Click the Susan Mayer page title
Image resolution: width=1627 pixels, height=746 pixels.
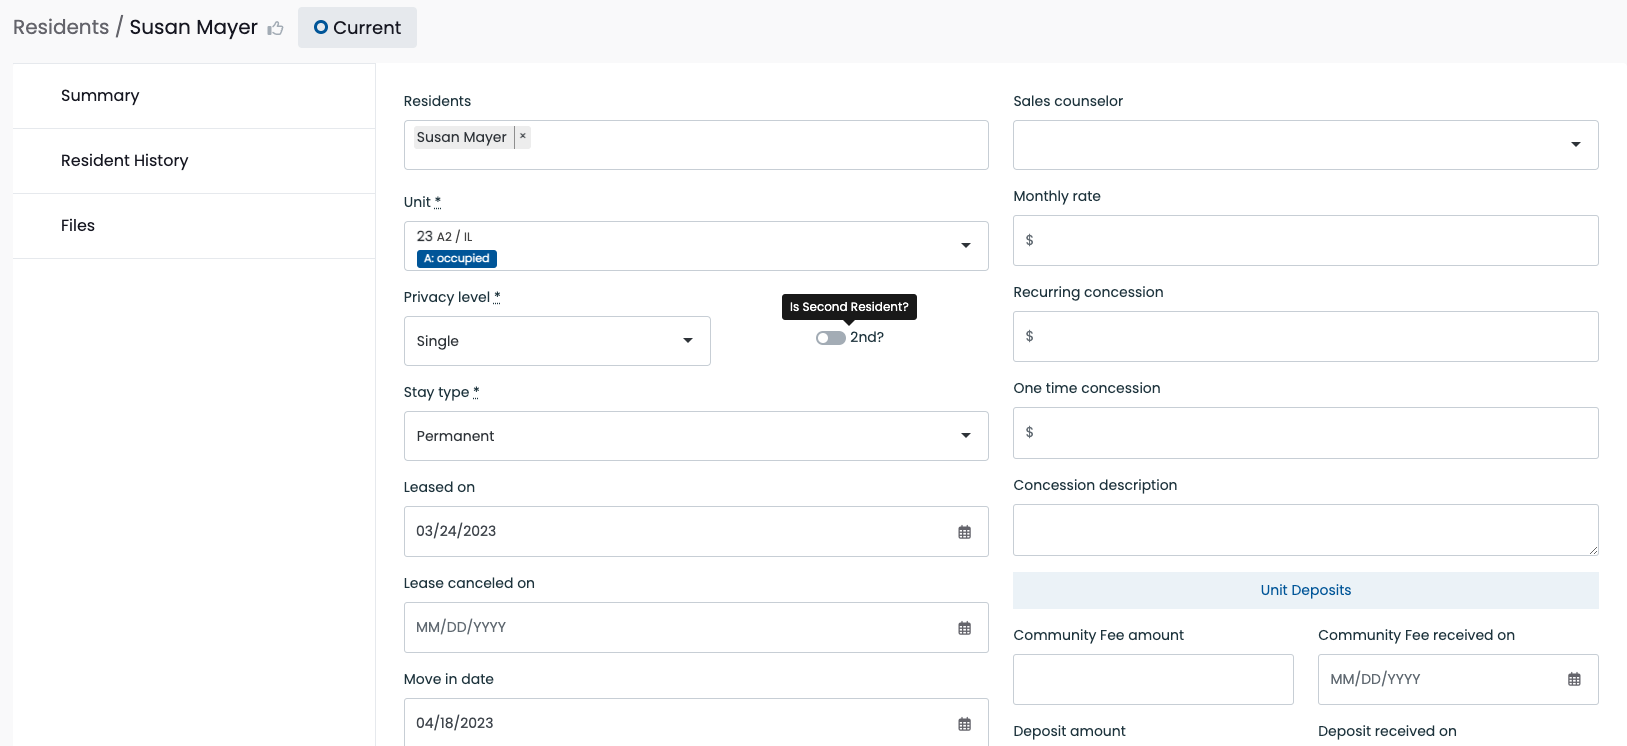pos(194,27)
